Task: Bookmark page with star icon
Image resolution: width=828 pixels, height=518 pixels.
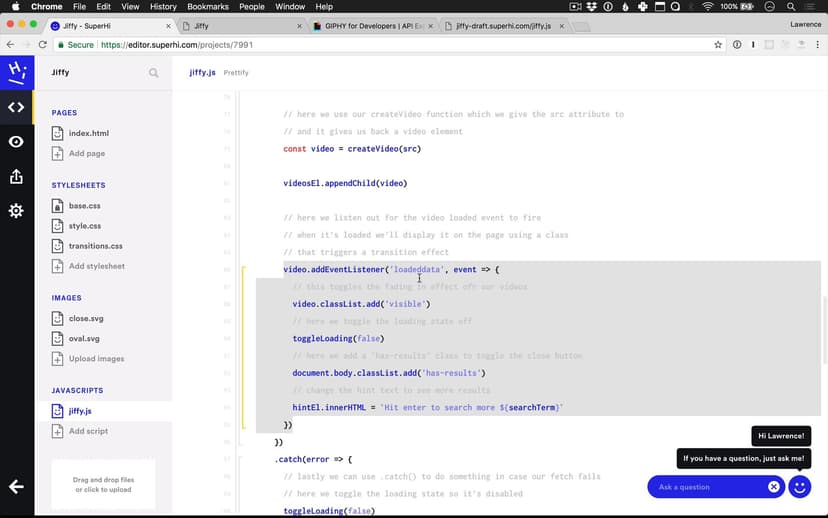Action: pyautogui.click(x=718, y=45)
